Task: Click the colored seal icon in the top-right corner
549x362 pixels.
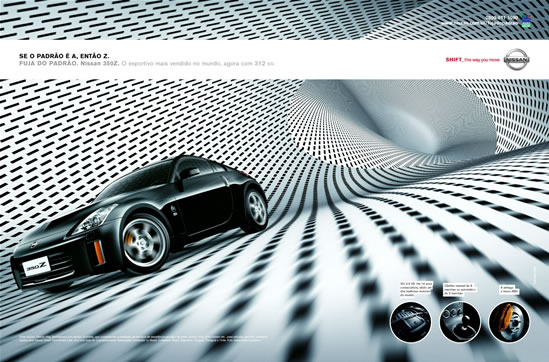Action: coord(525,21)
